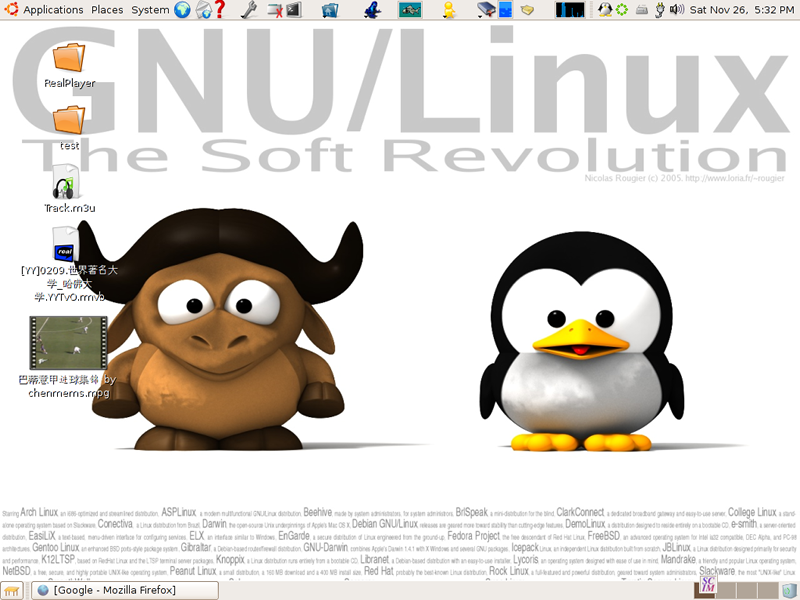The height and width of the screenshot is (600, 800).
Task: Select the Track.m3u playlist file
Action: [69, 189]
